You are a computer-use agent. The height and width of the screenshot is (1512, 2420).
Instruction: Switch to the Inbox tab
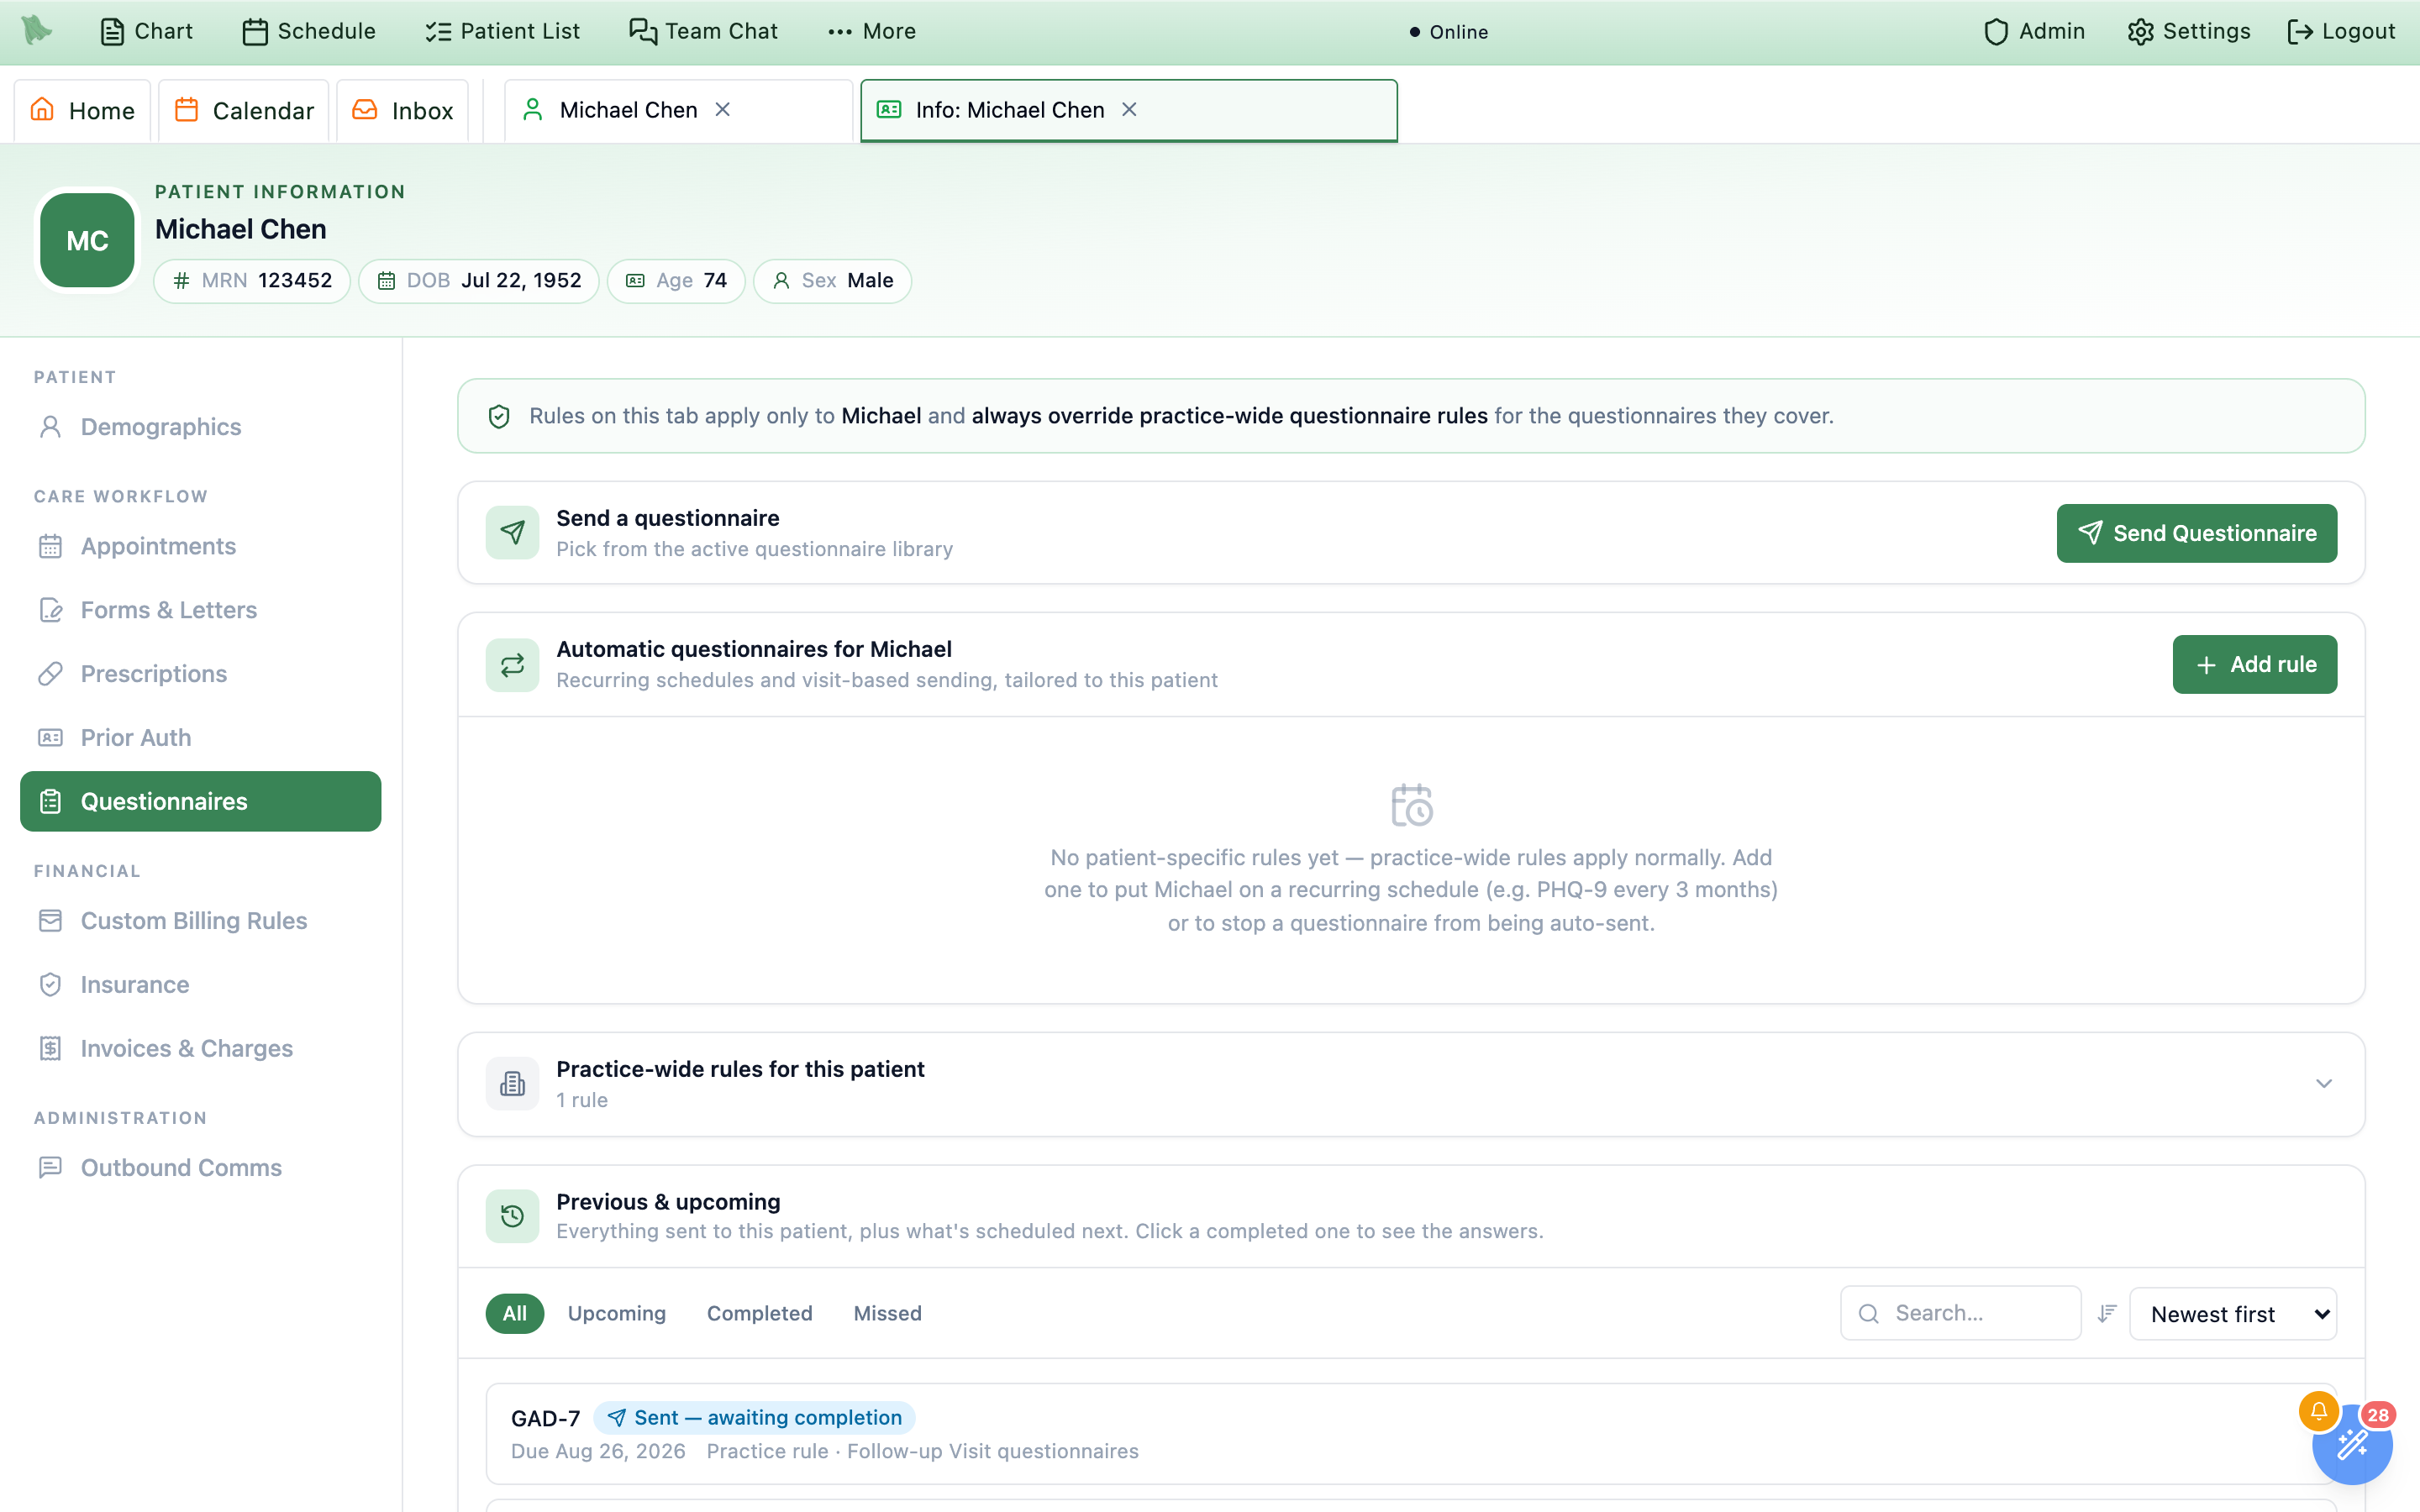(403, 110)
